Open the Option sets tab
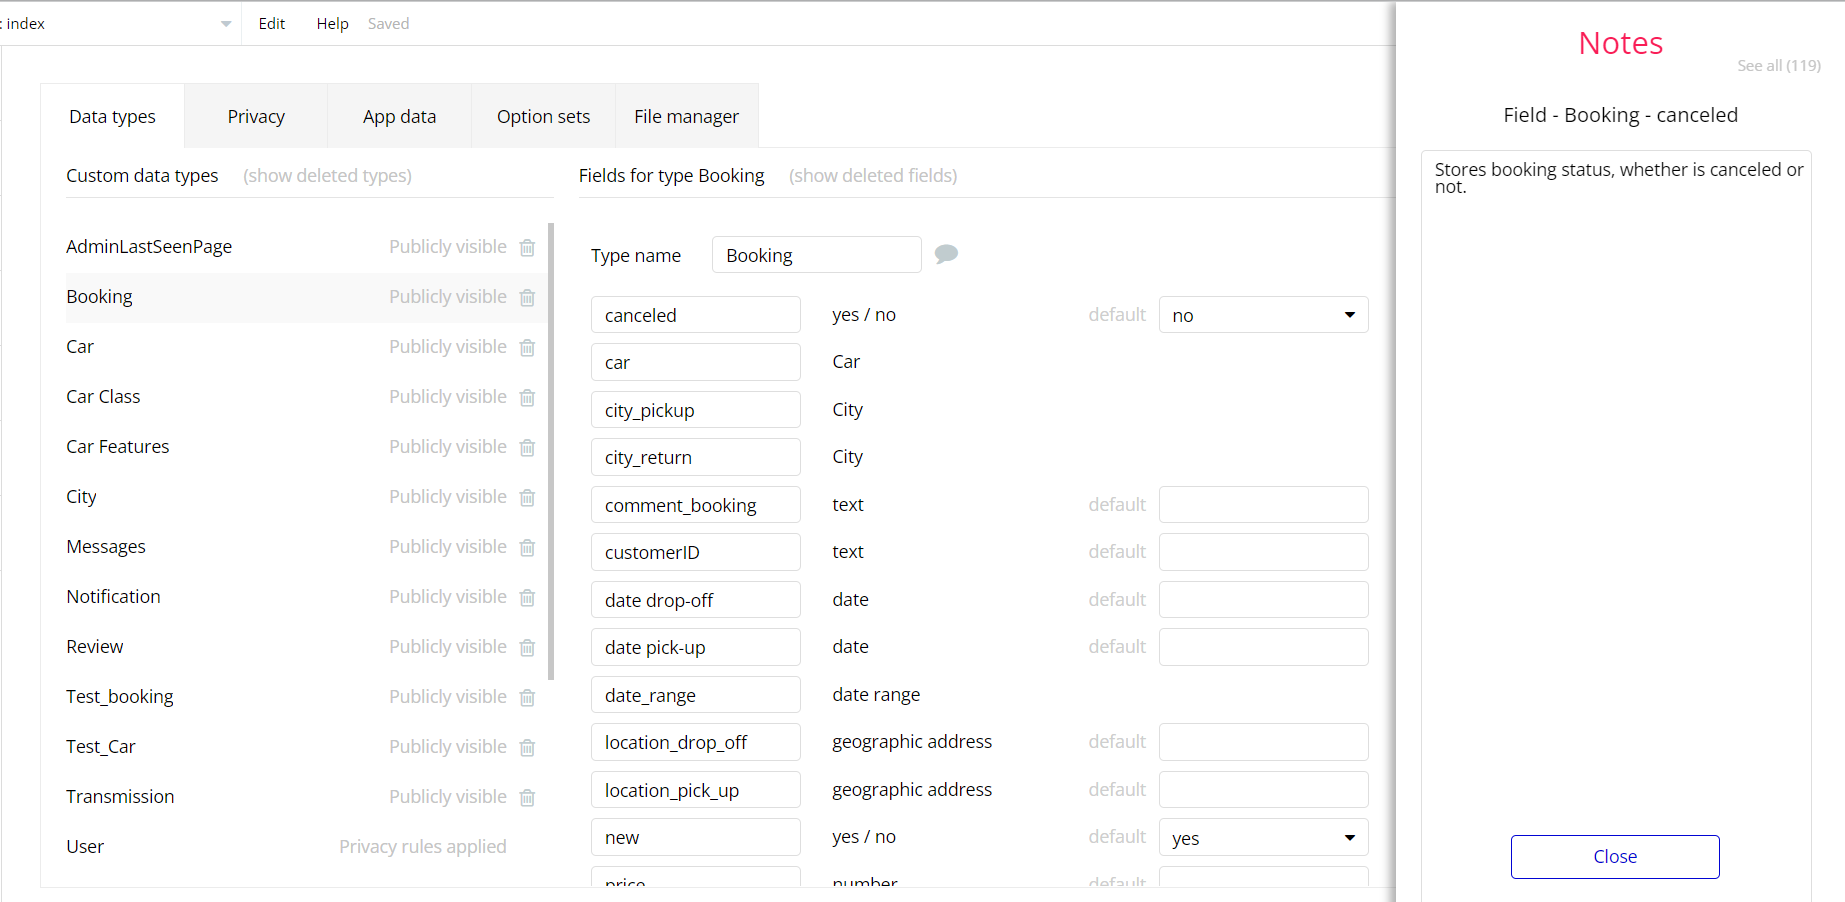1845x902 pixels. pos(543,117)
